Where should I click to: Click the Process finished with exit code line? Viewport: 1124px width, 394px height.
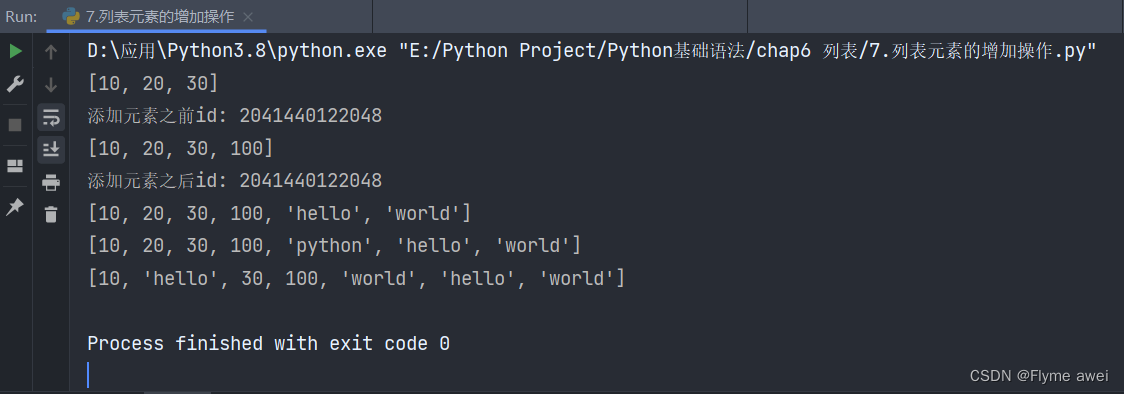[x=268, y=344]
